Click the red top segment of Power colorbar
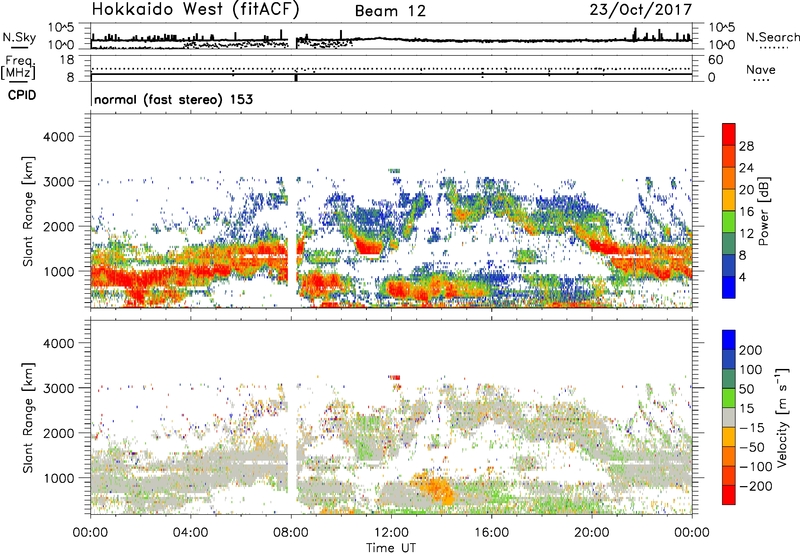 pyautogui.click(x=729, y=135)
